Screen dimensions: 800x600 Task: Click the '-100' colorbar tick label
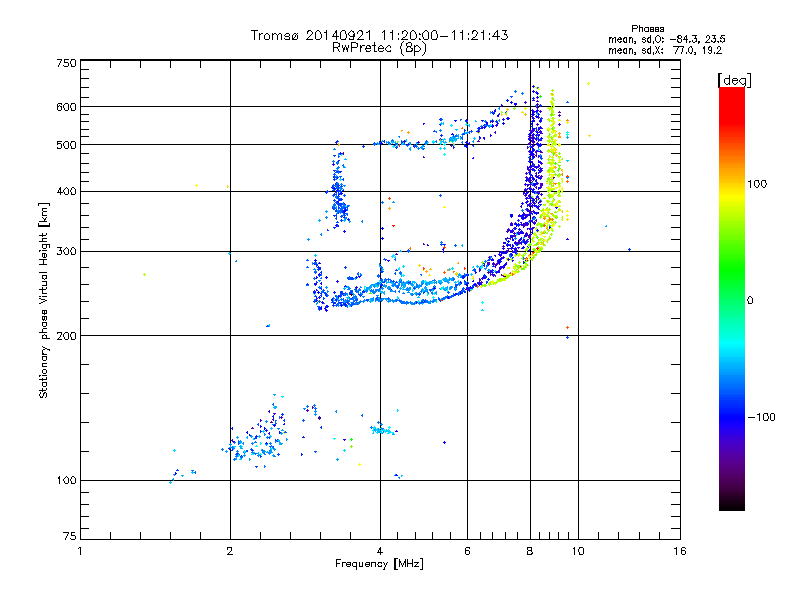[x=761, y=417]
